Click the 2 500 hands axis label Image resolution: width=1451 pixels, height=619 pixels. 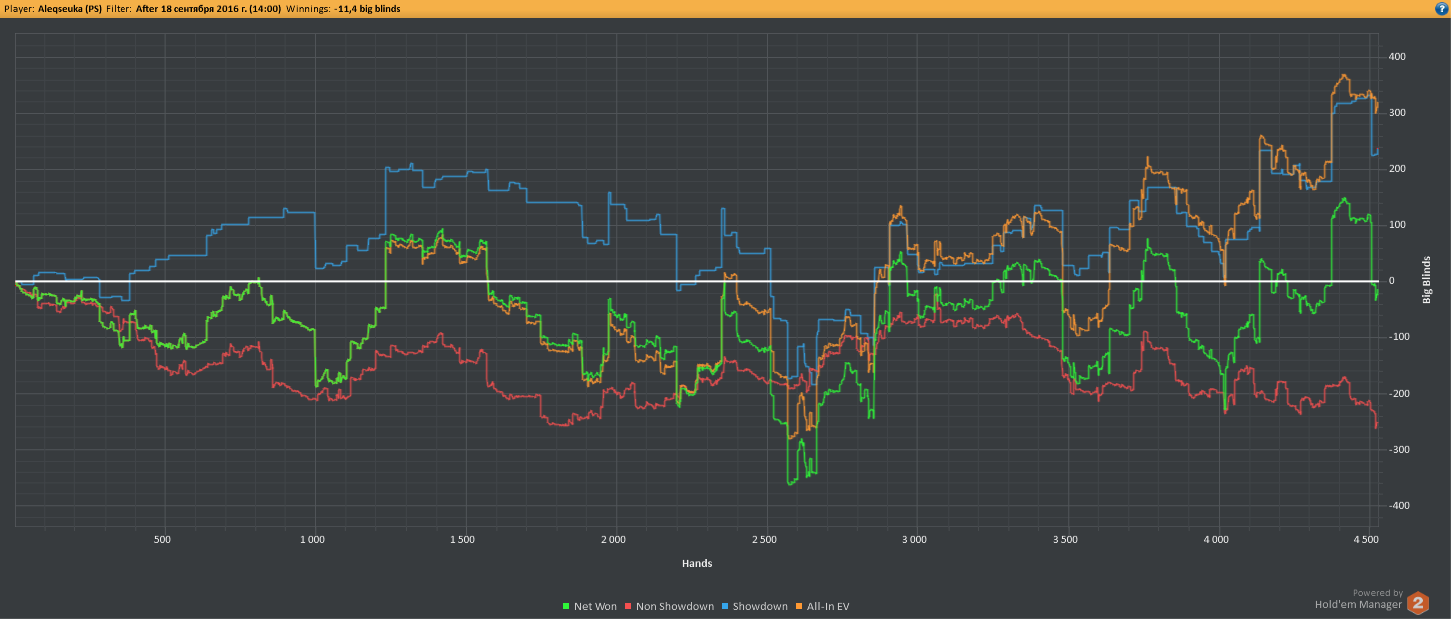[x=764, y=539]
